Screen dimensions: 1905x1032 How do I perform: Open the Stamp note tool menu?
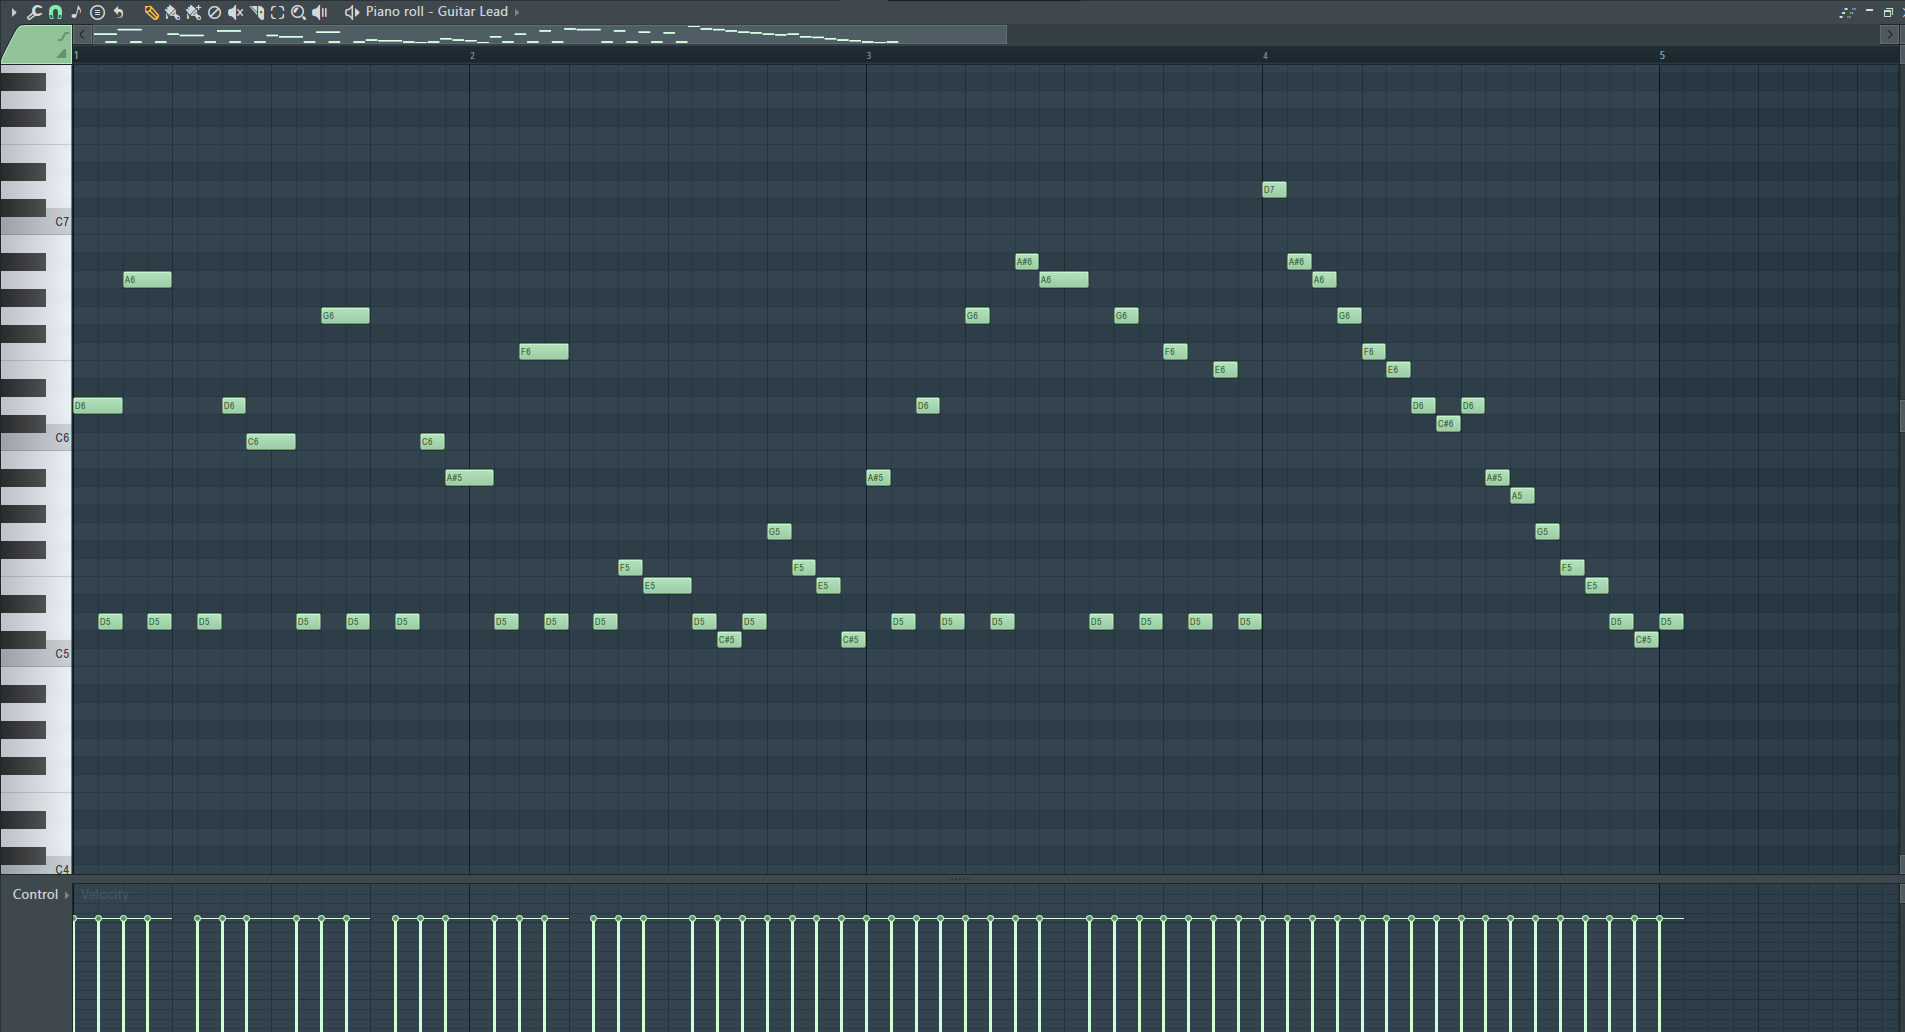point(76,12)
